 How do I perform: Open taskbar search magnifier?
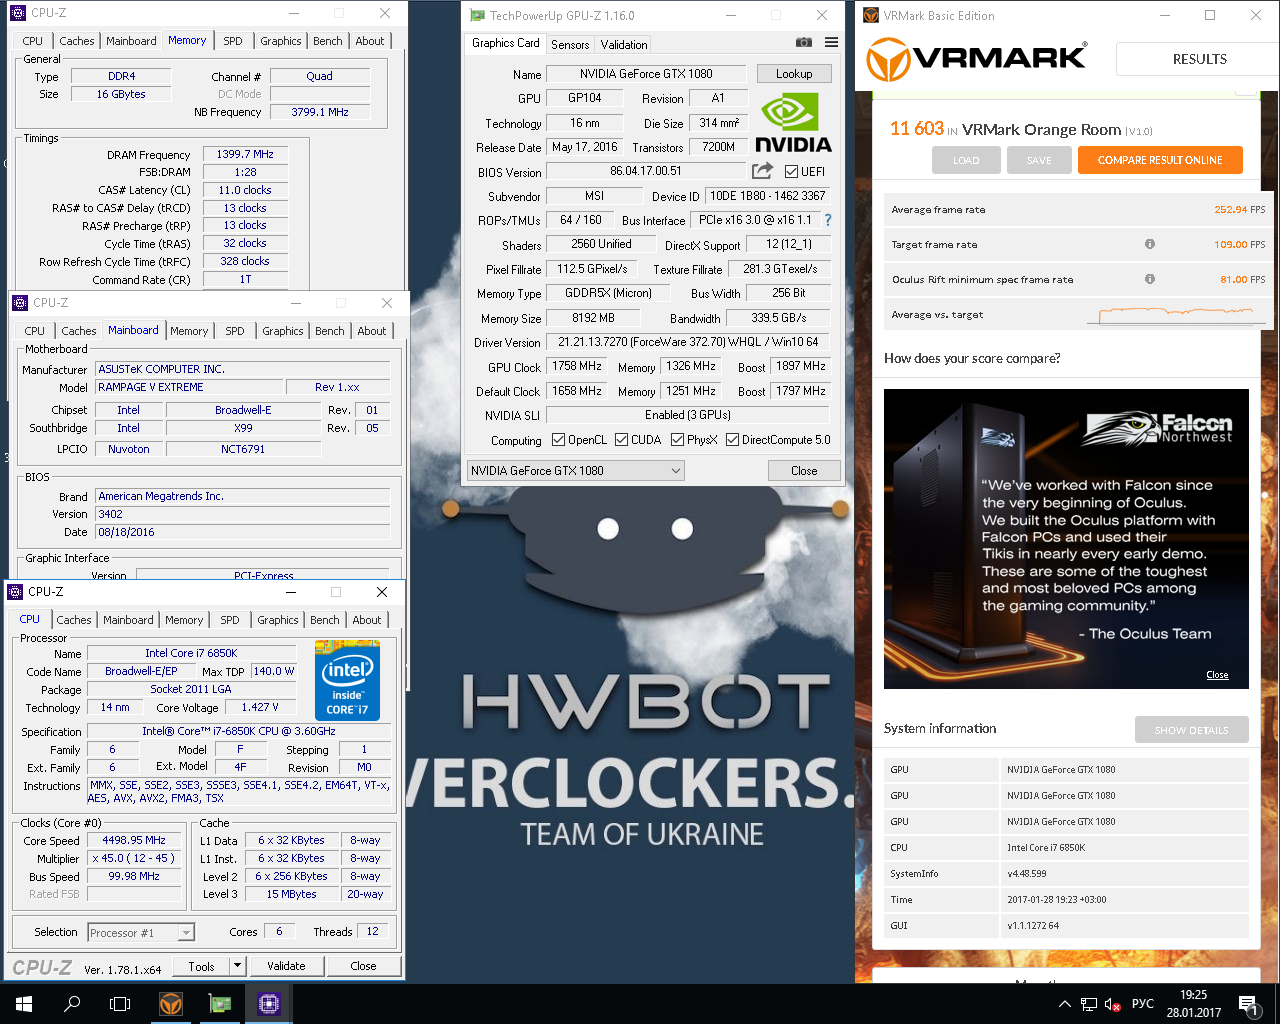[72, 1004]
